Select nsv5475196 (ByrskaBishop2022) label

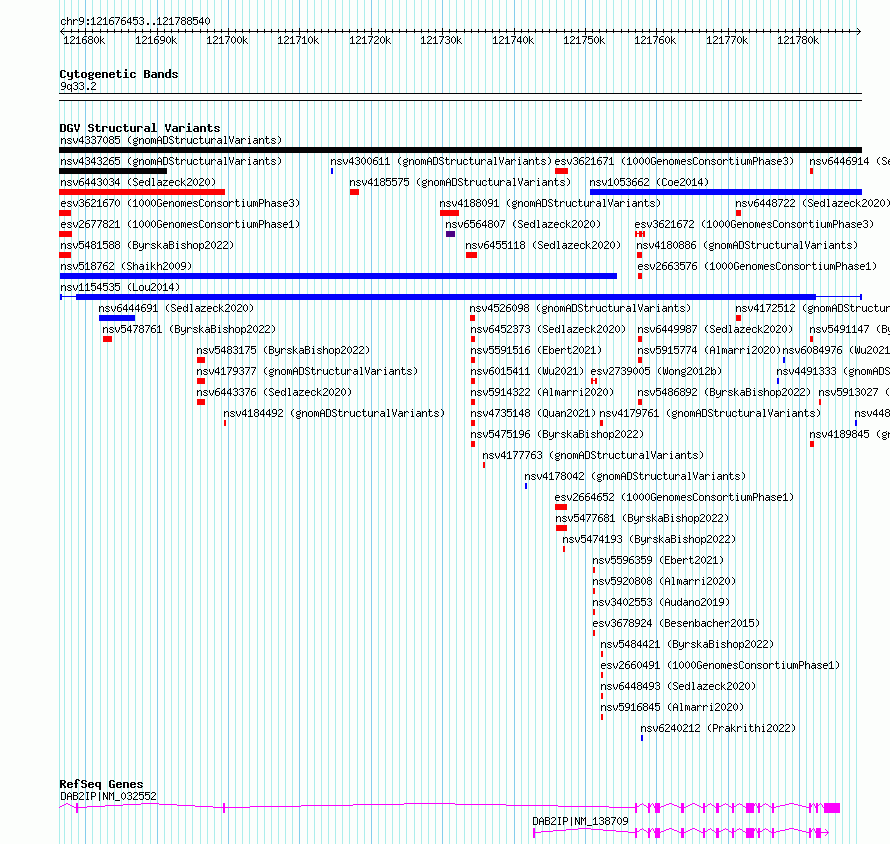(557, 434)
